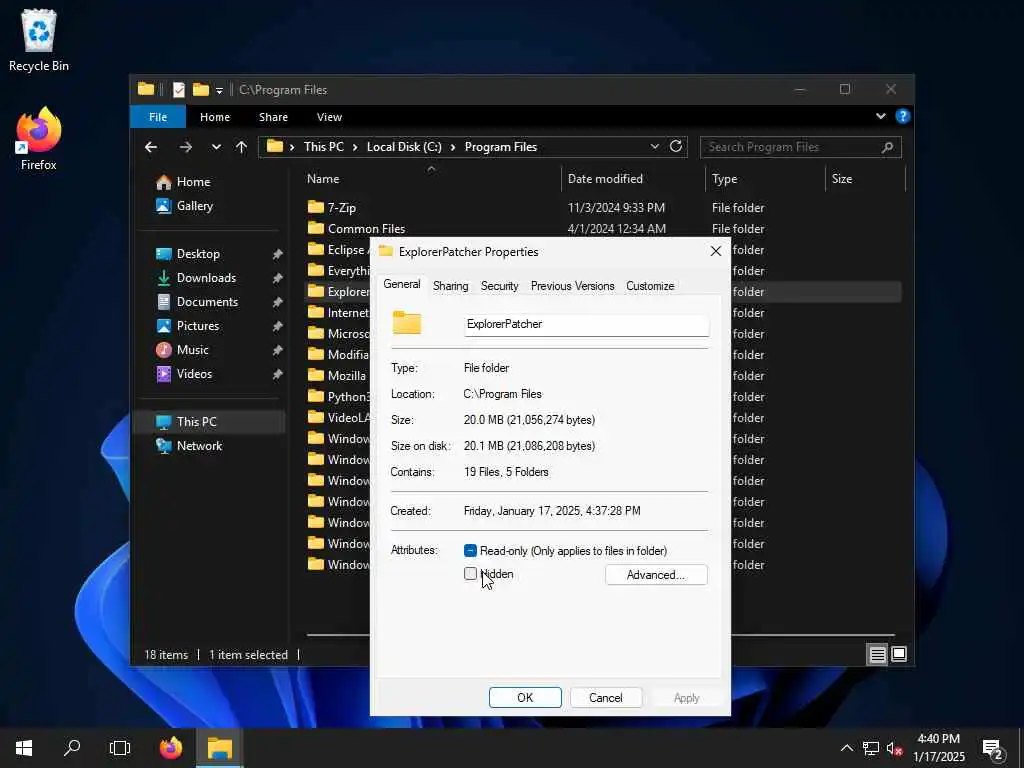Switch to Customize tab in Properties
The height and width of the screenshot is (768, 1024).
point(650,286)
